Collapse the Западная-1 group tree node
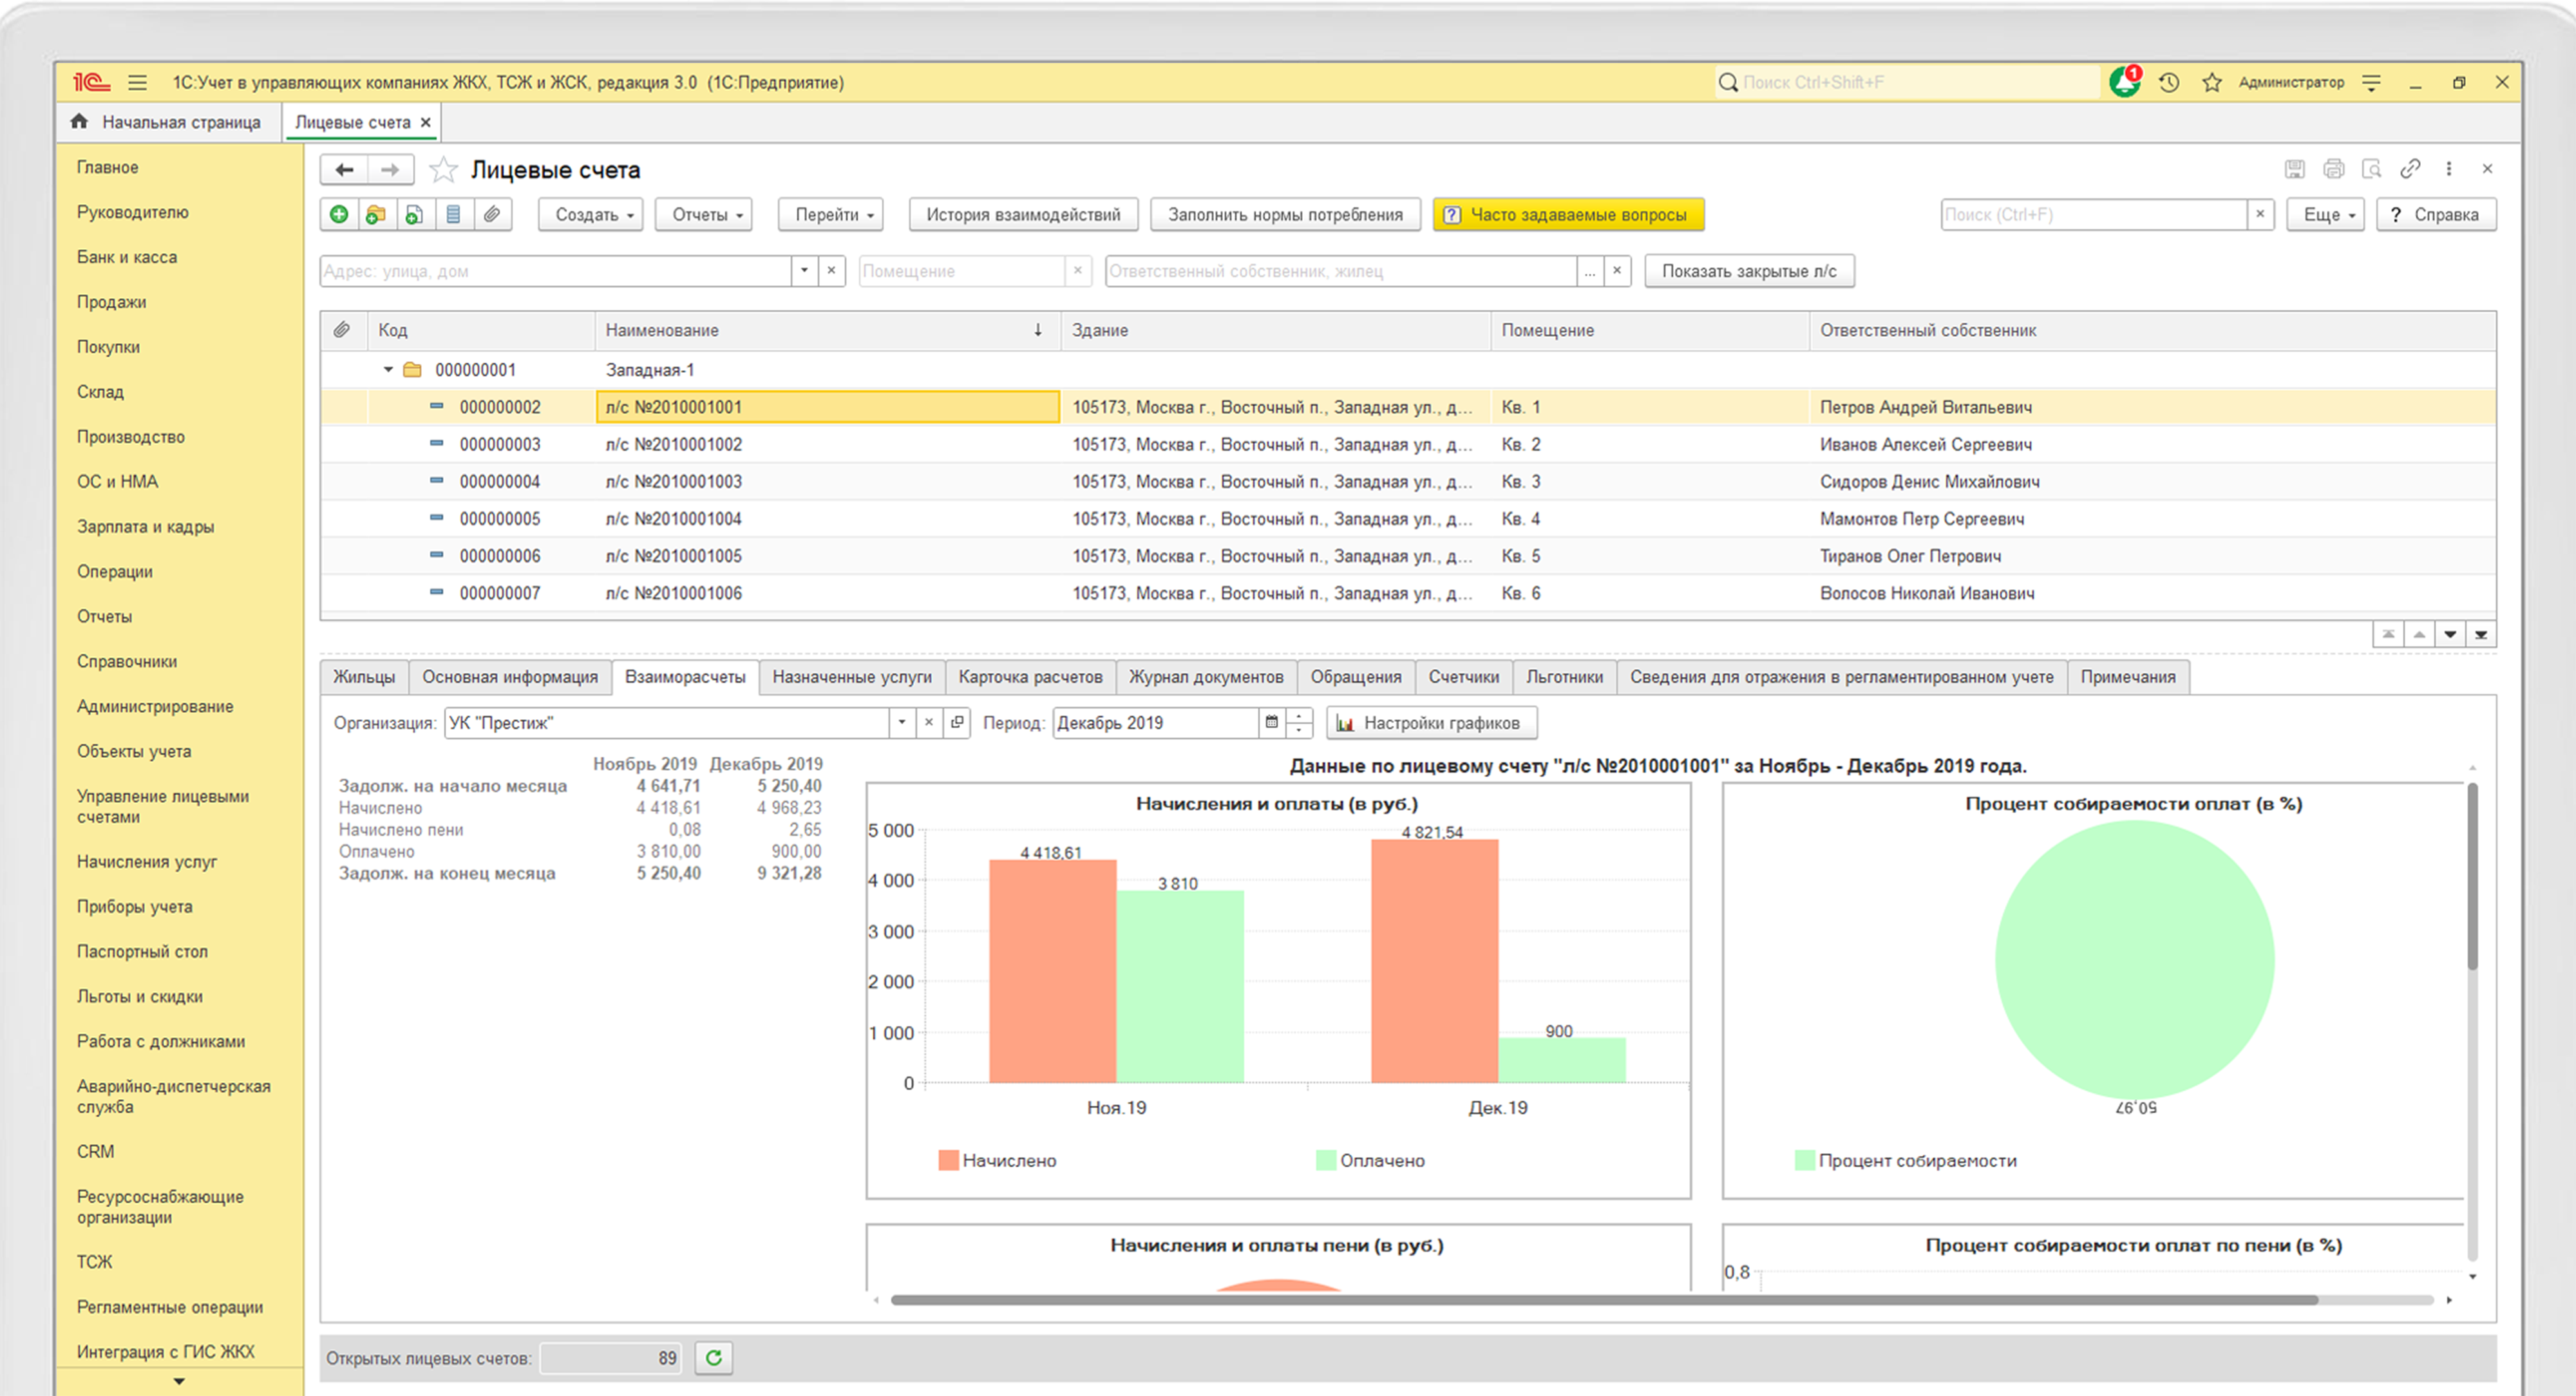Screen dimensions: 2576x1396 tap(388, 370)
